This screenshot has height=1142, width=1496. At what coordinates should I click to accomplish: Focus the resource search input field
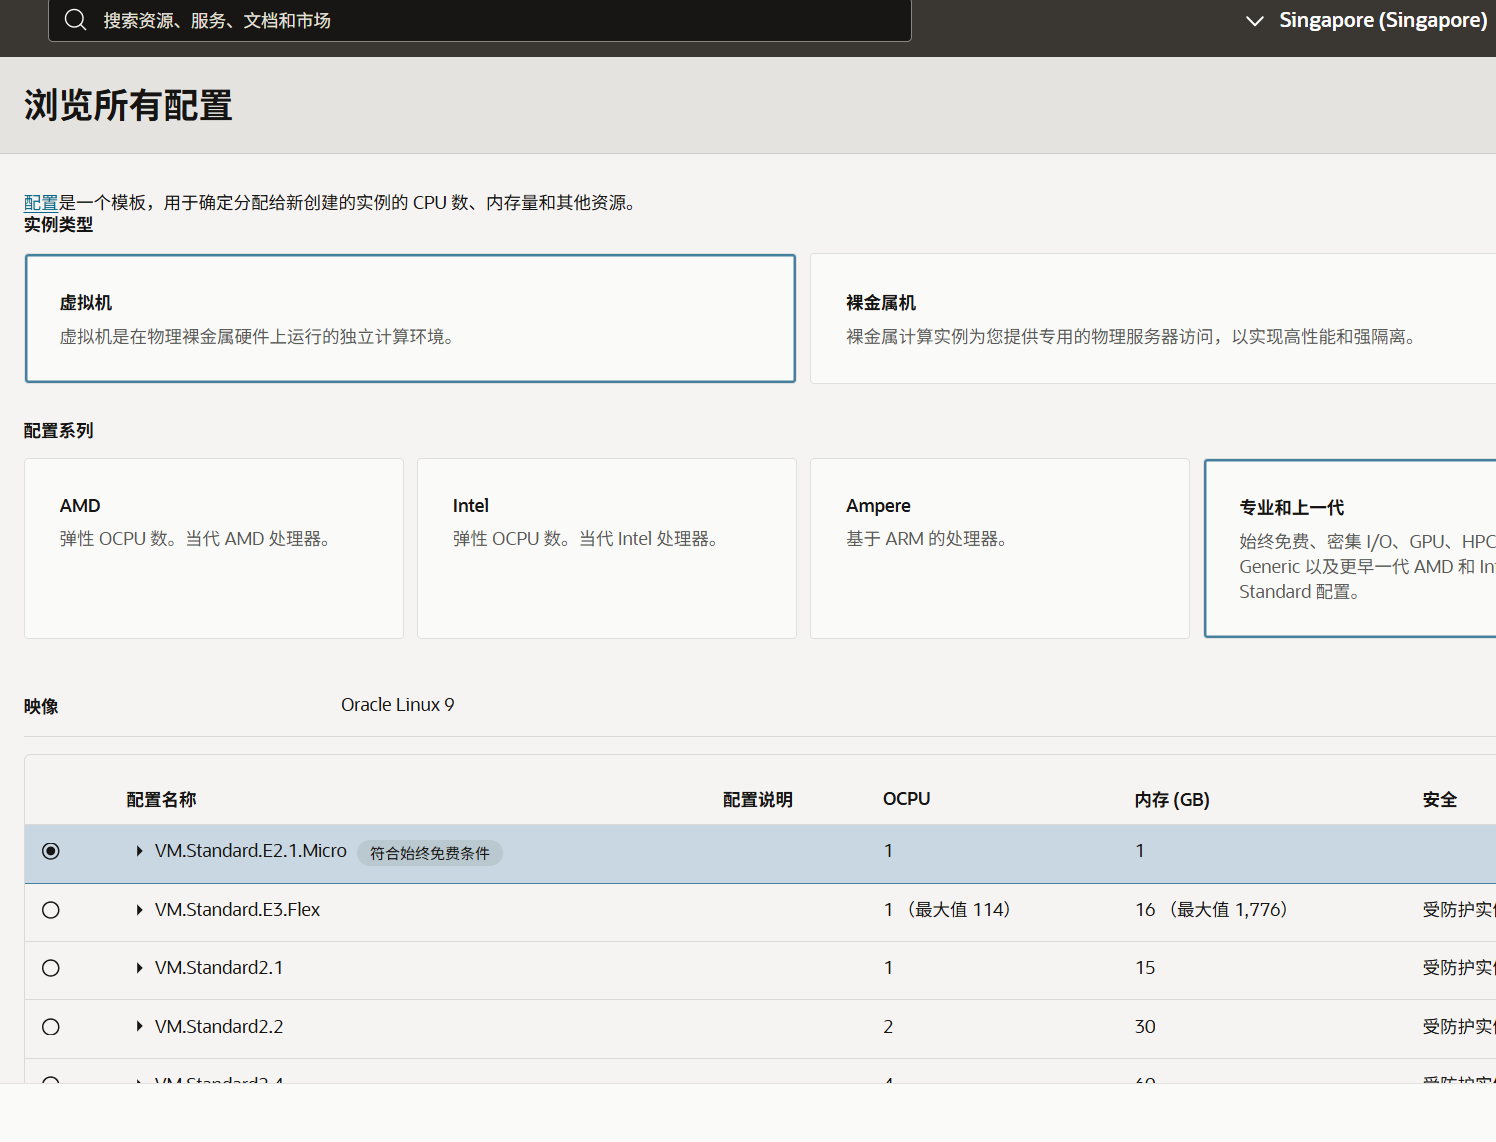point(480,20)
